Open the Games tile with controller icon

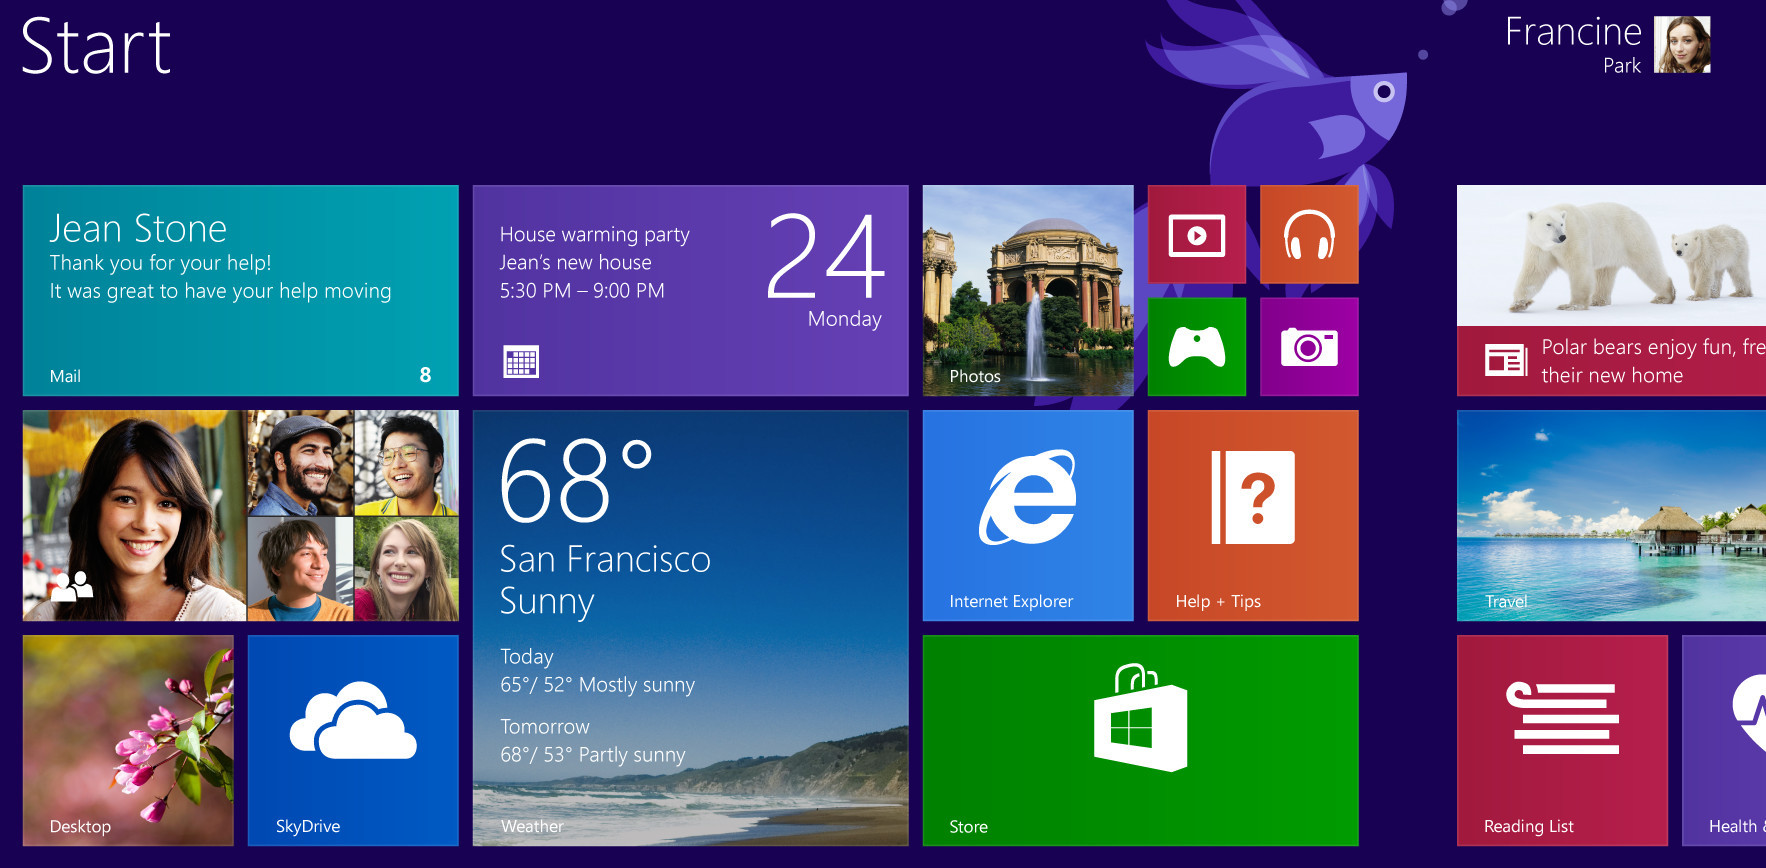tap(1196, 347)
